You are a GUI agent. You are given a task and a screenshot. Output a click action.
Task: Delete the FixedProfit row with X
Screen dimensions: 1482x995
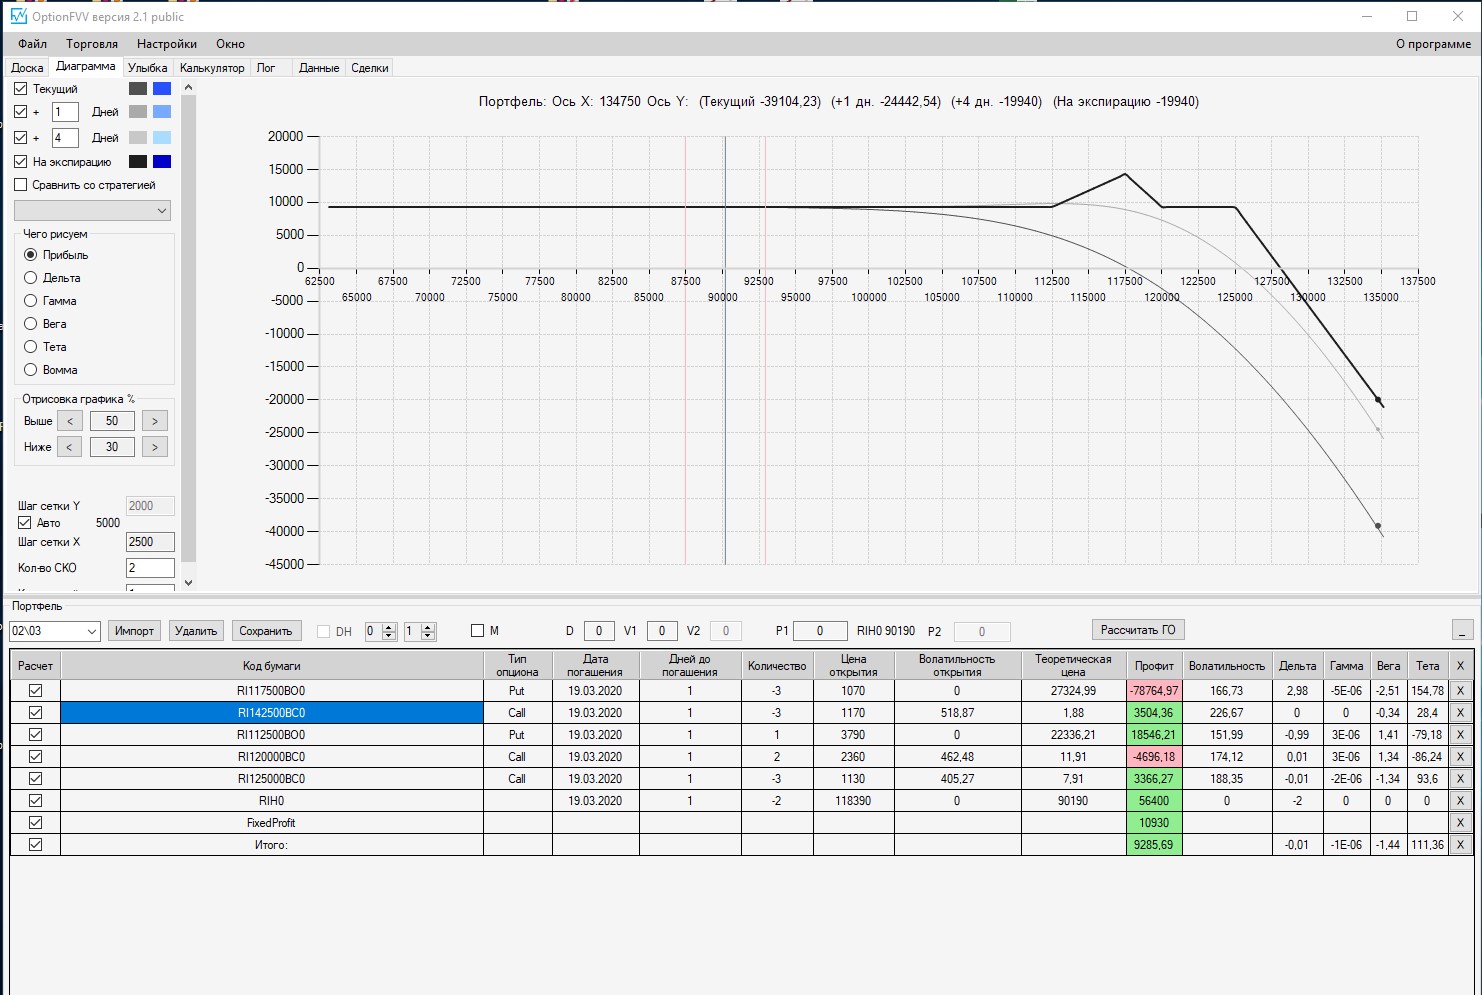point(1460,823)
